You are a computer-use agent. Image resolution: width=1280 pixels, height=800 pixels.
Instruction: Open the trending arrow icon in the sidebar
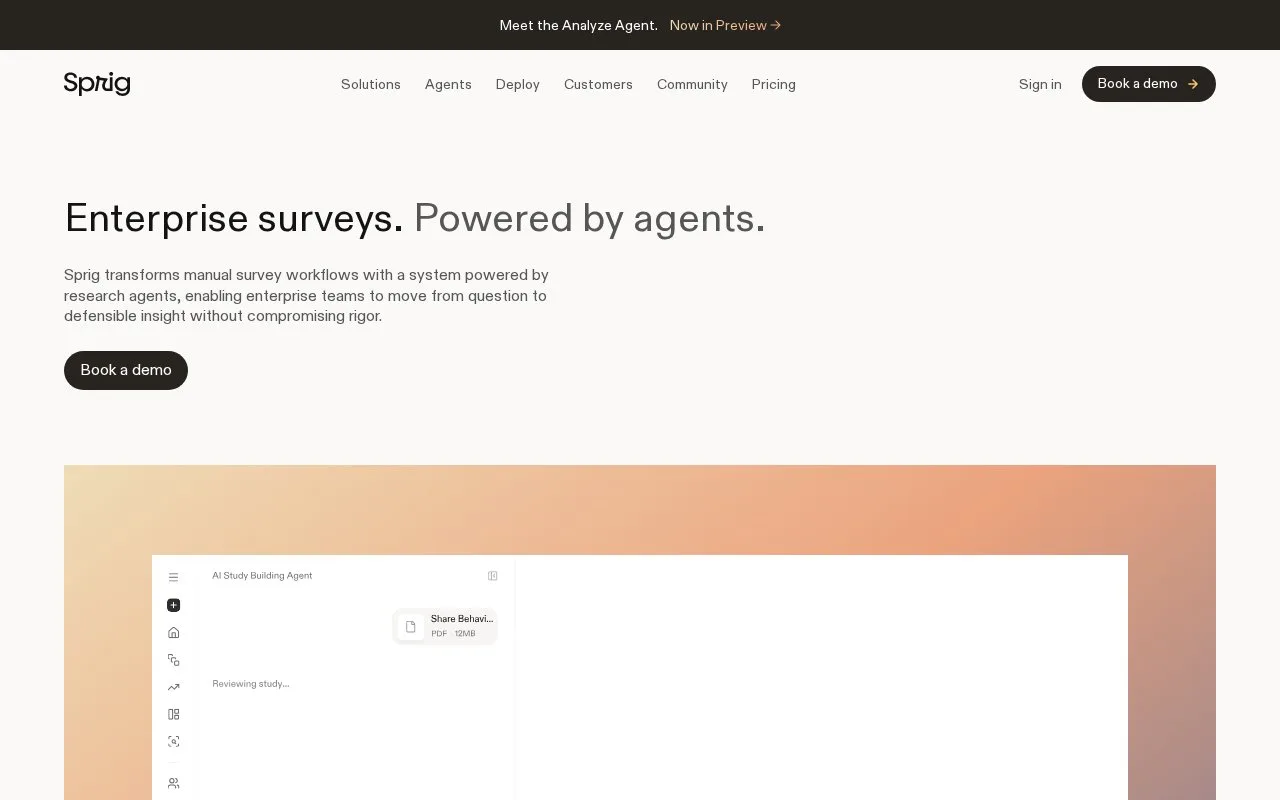point(173,687)
